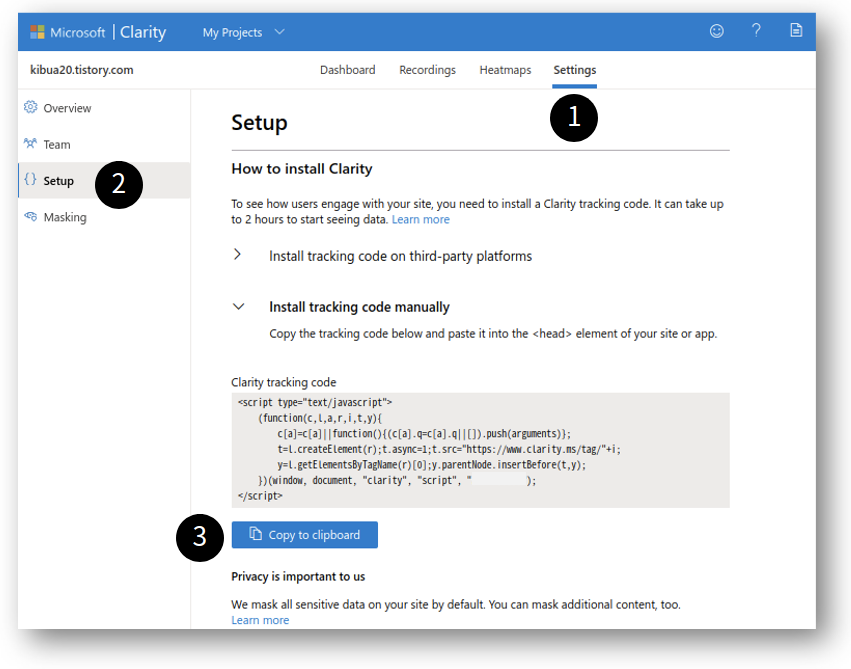The image size is (851, 669).
Task: Click the Masking icon in sidebar
Action: pyautogui.click(x=30, y=216)
